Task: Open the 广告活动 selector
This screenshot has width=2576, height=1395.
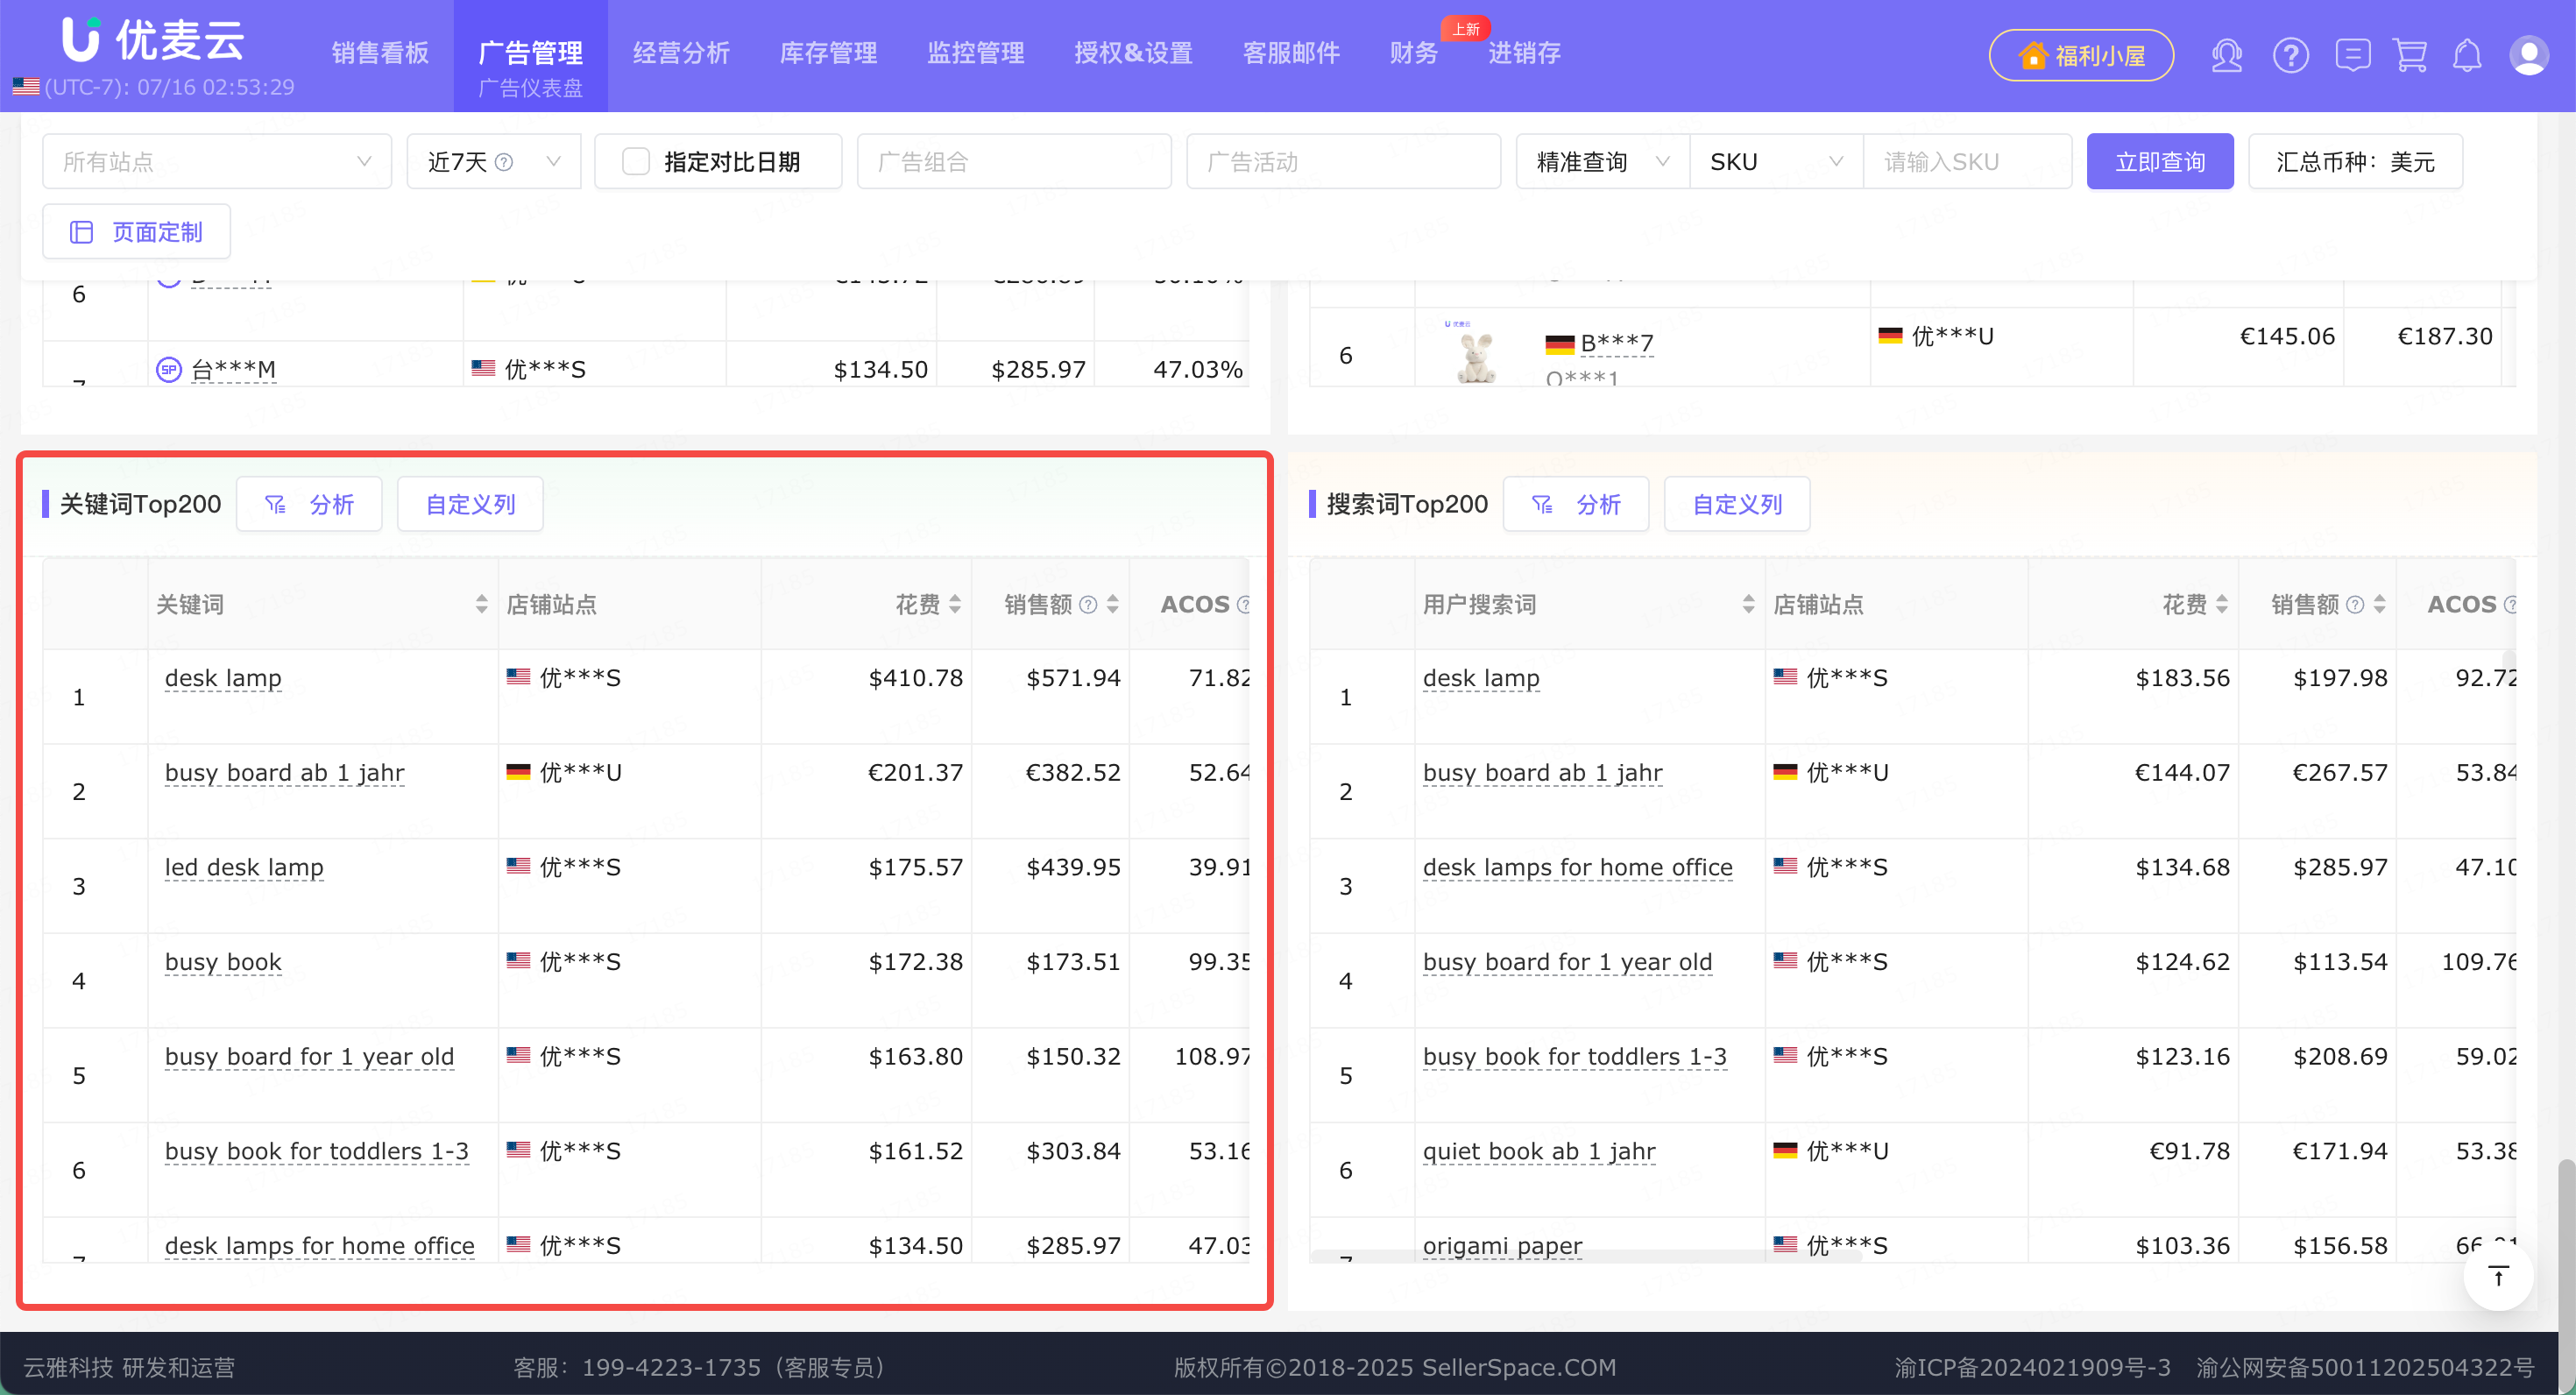Action: [1343, 161]
